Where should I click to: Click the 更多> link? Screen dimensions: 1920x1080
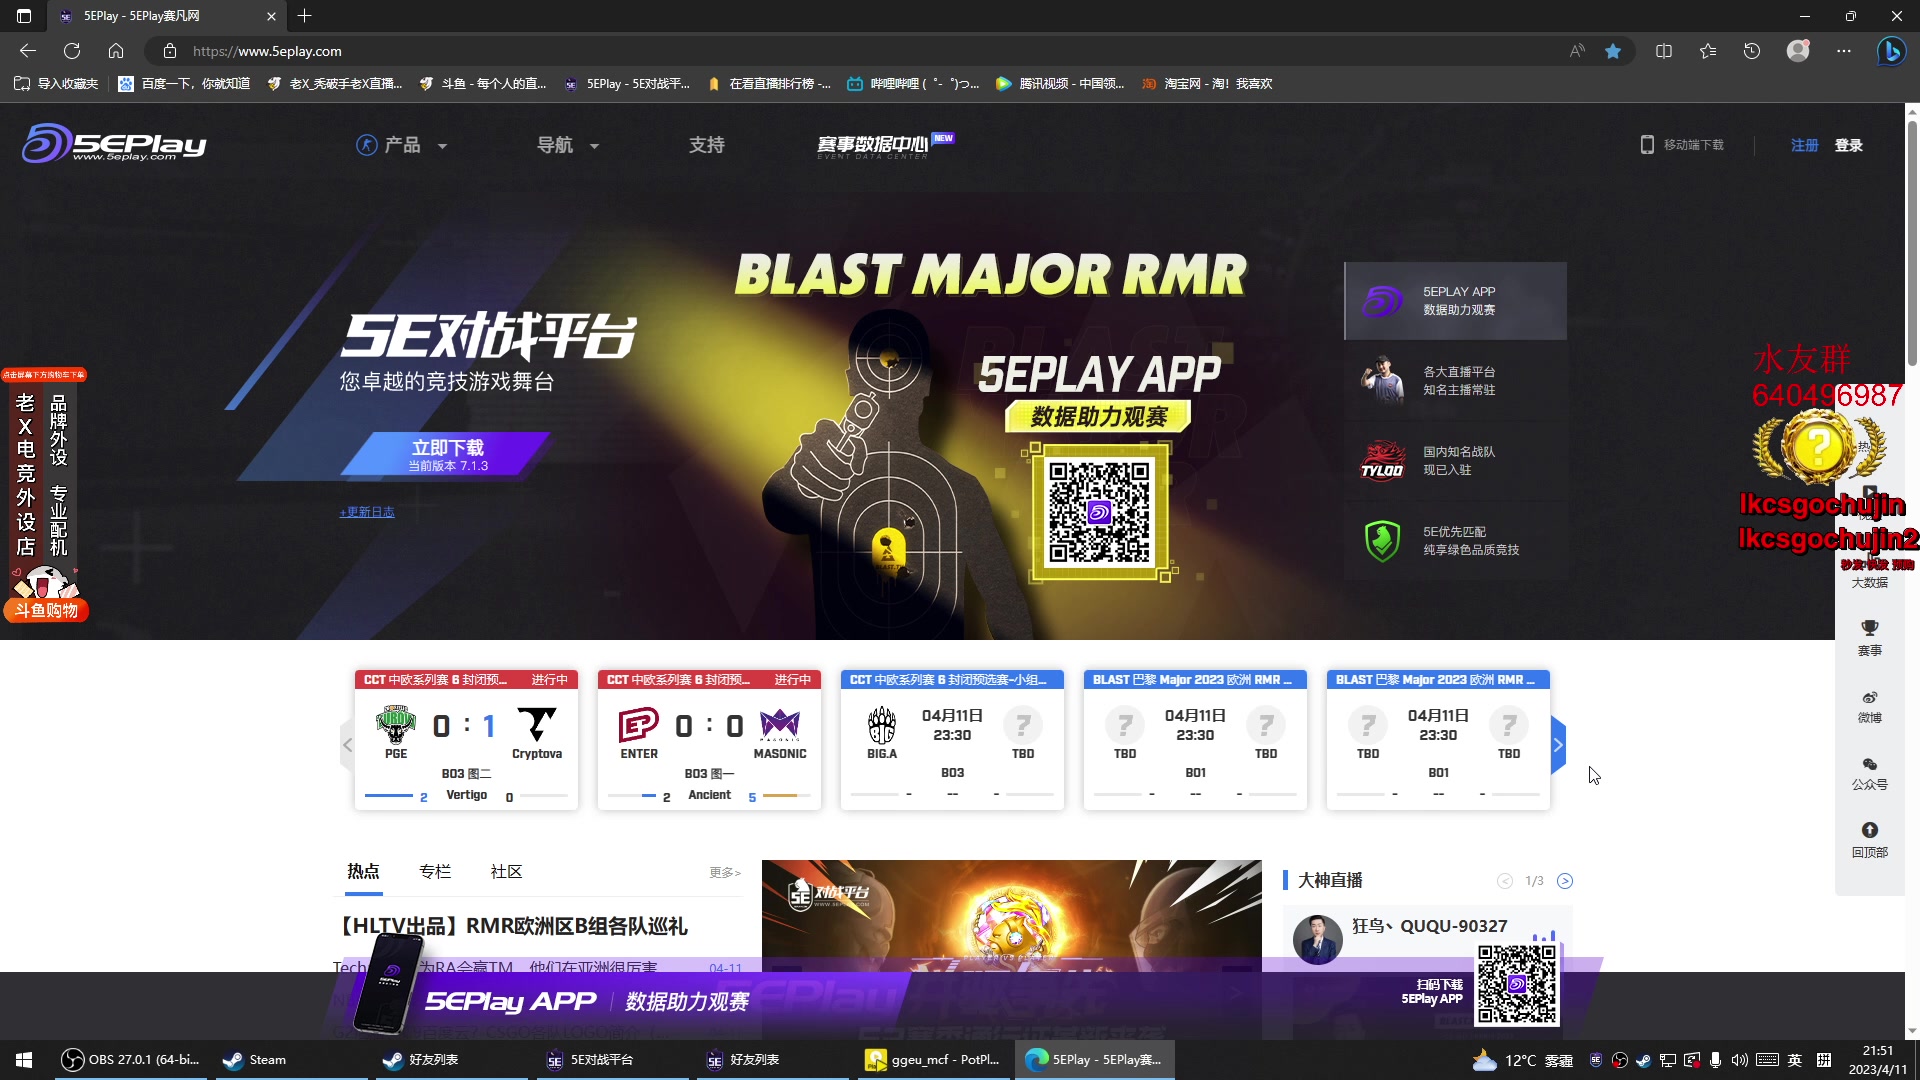(x=725, y=873)
